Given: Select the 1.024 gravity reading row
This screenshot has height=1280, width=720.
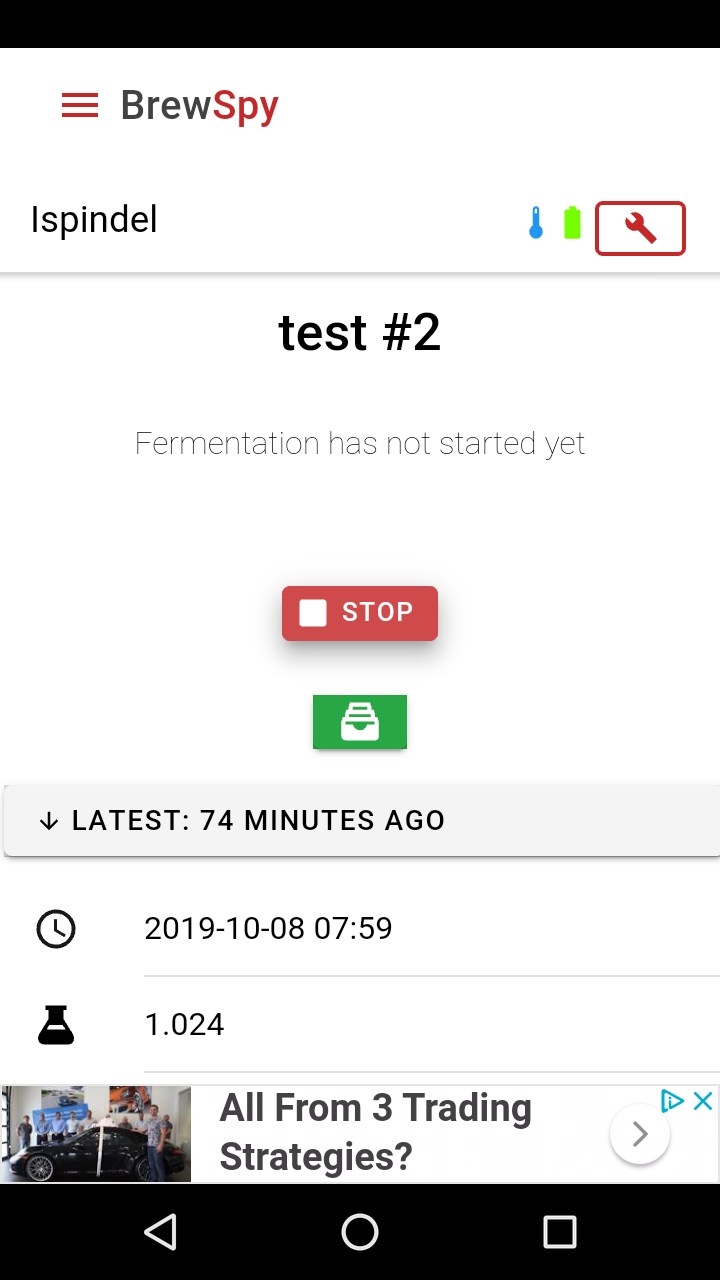Looking at the screenshot, I should pyautogui.click(x=360, y=1025).
